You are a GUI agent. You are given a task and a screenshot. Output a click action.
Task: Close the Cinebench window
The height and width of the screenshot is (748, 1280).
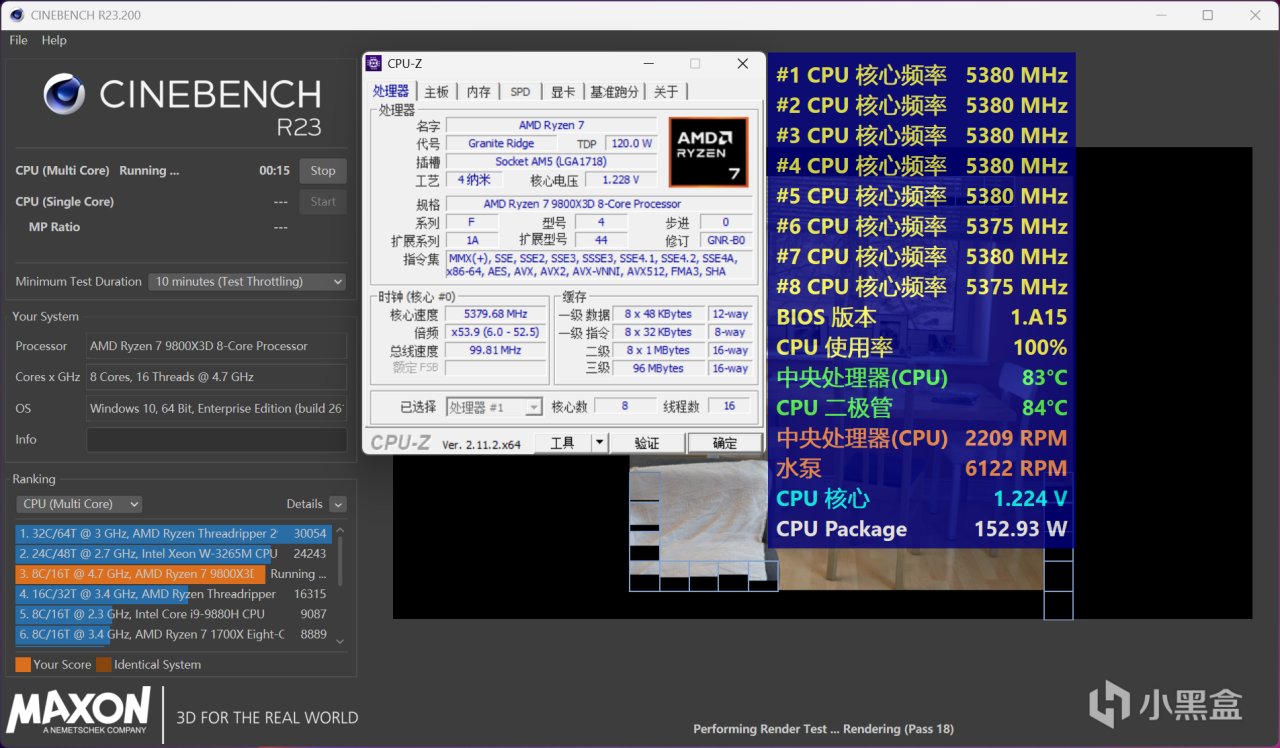click(x=1255, y=15)
